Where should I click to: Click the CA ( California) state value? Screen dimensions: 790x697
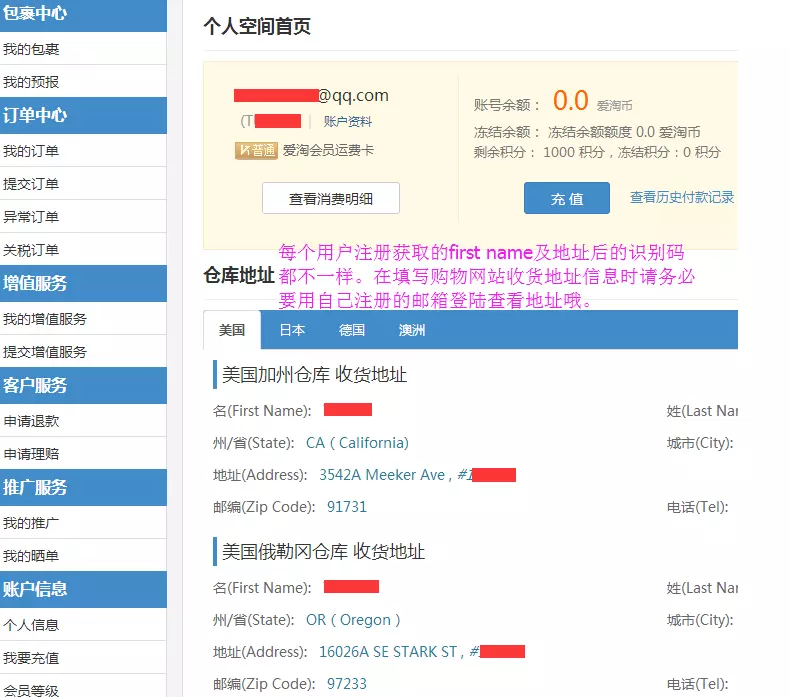click(x=357, y=442)
